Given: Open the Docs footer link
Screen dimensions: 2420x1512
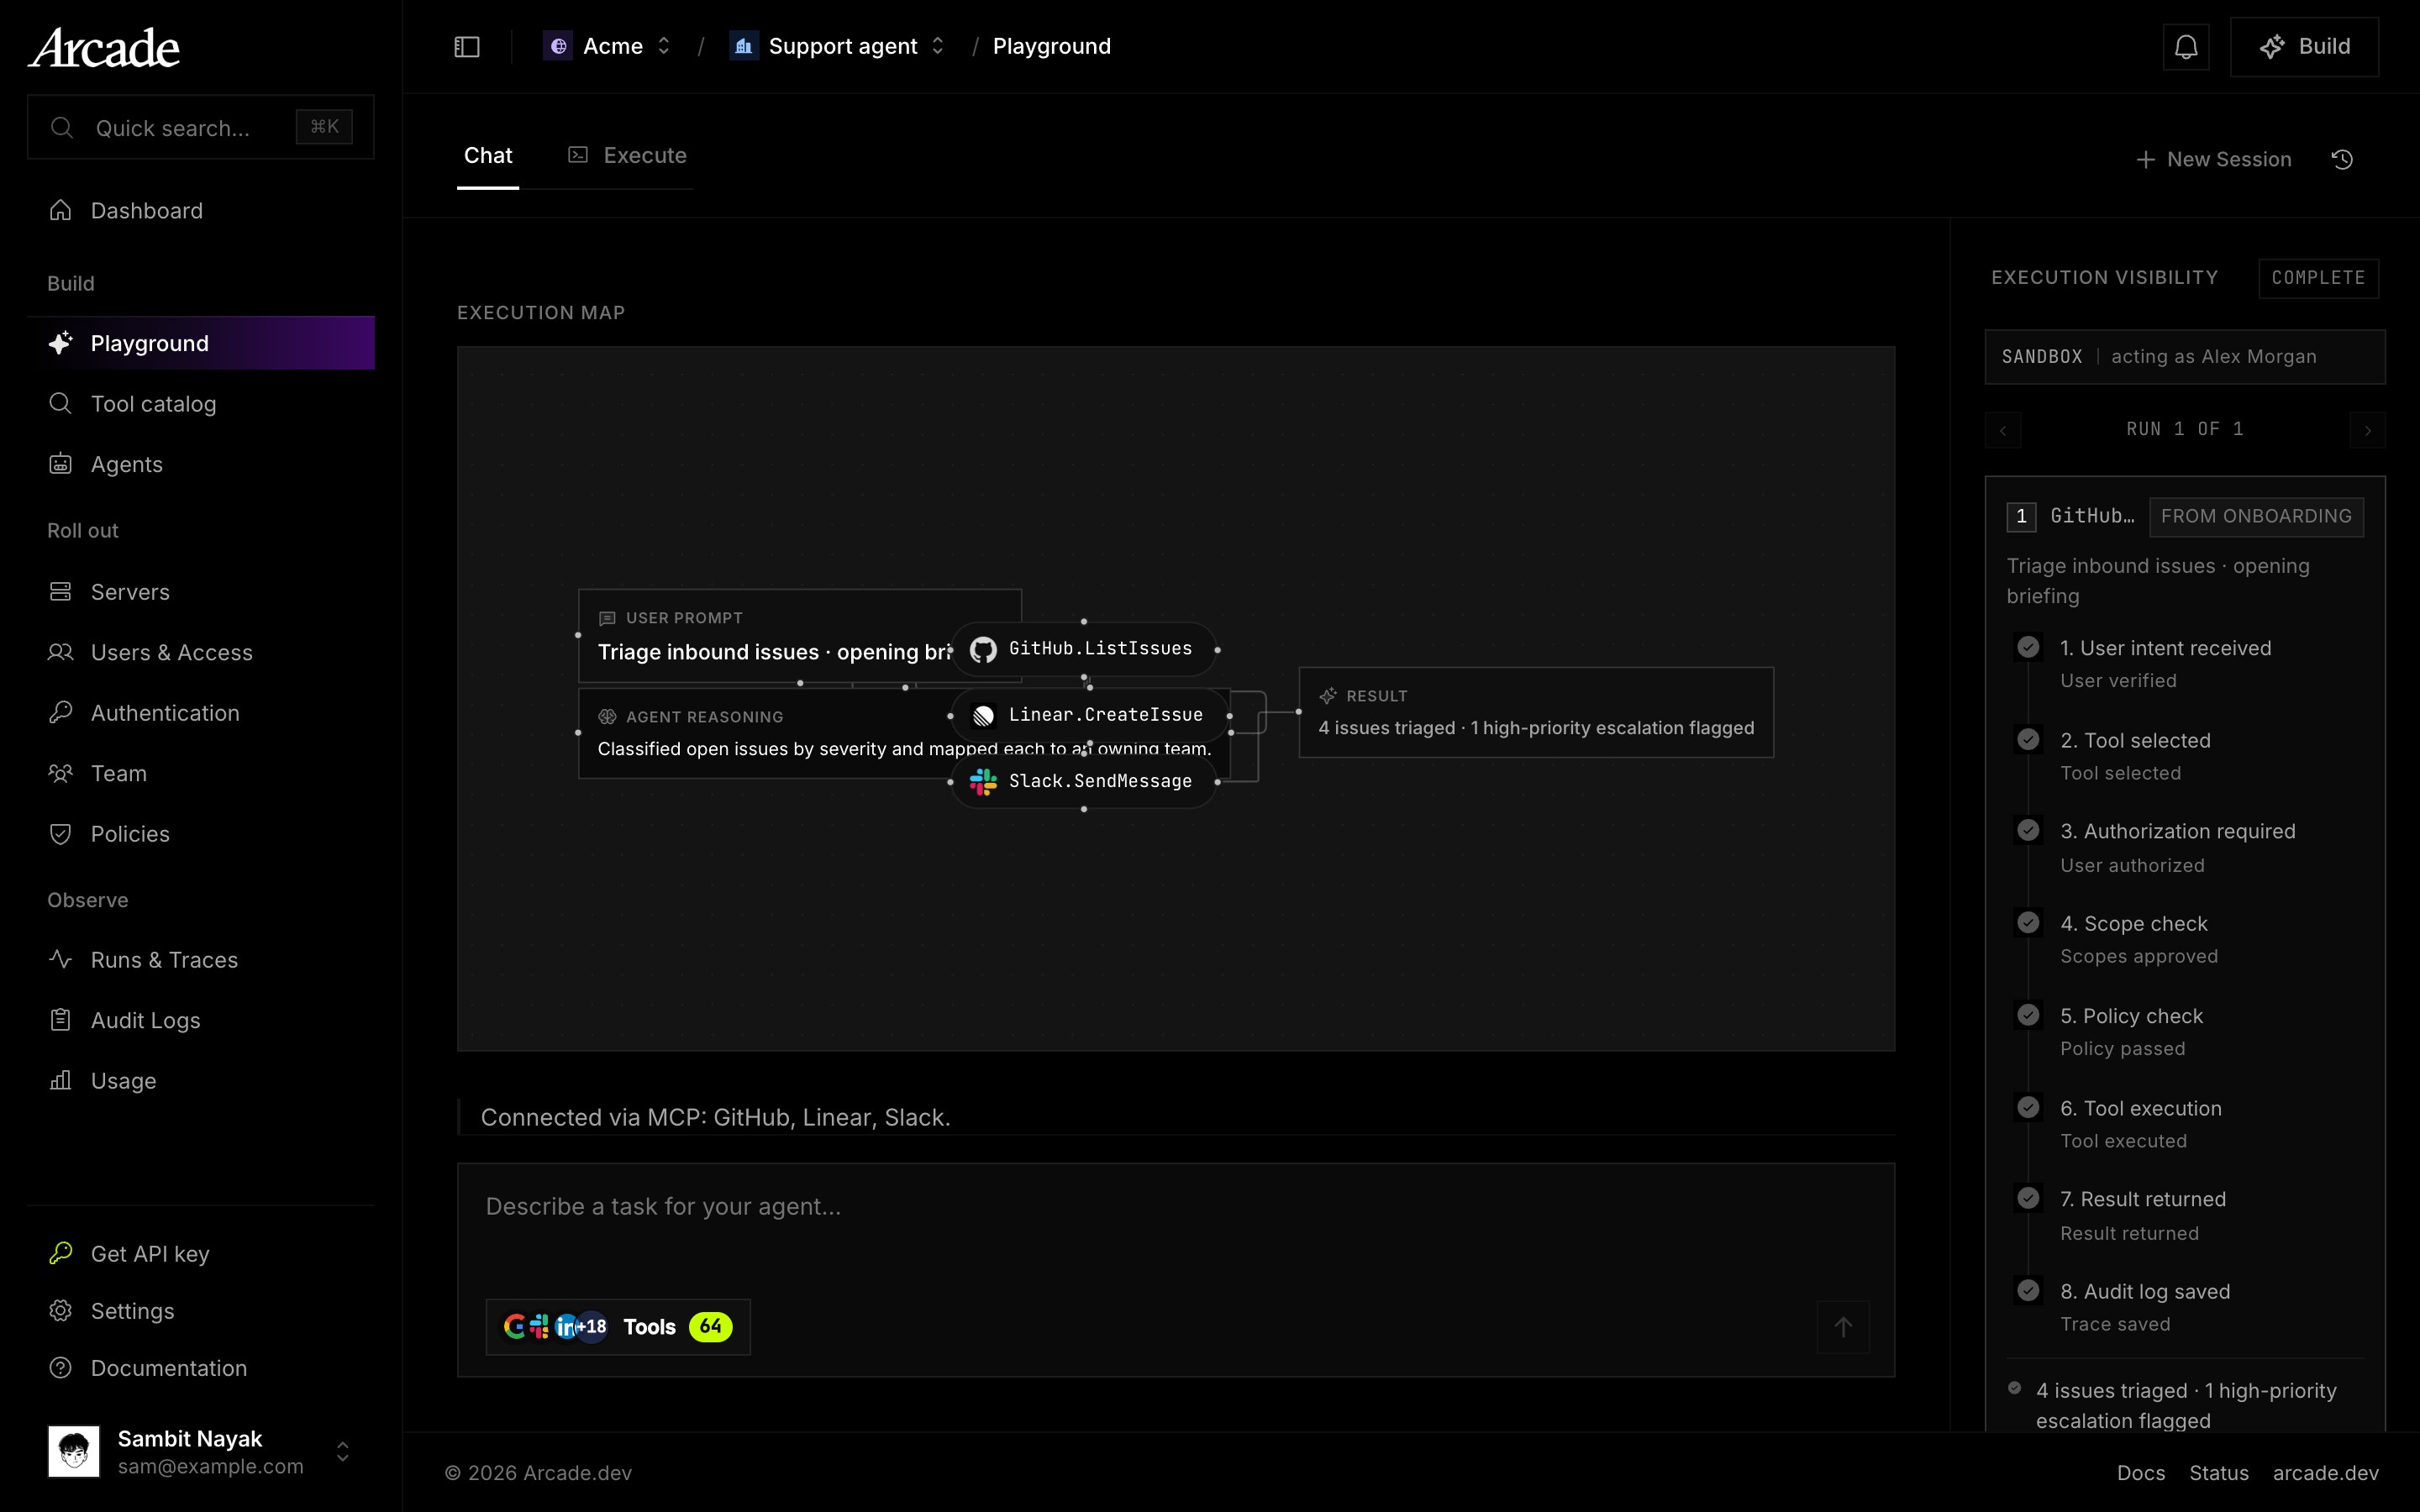Looking at the screenshot, I should [2141, 1473].
